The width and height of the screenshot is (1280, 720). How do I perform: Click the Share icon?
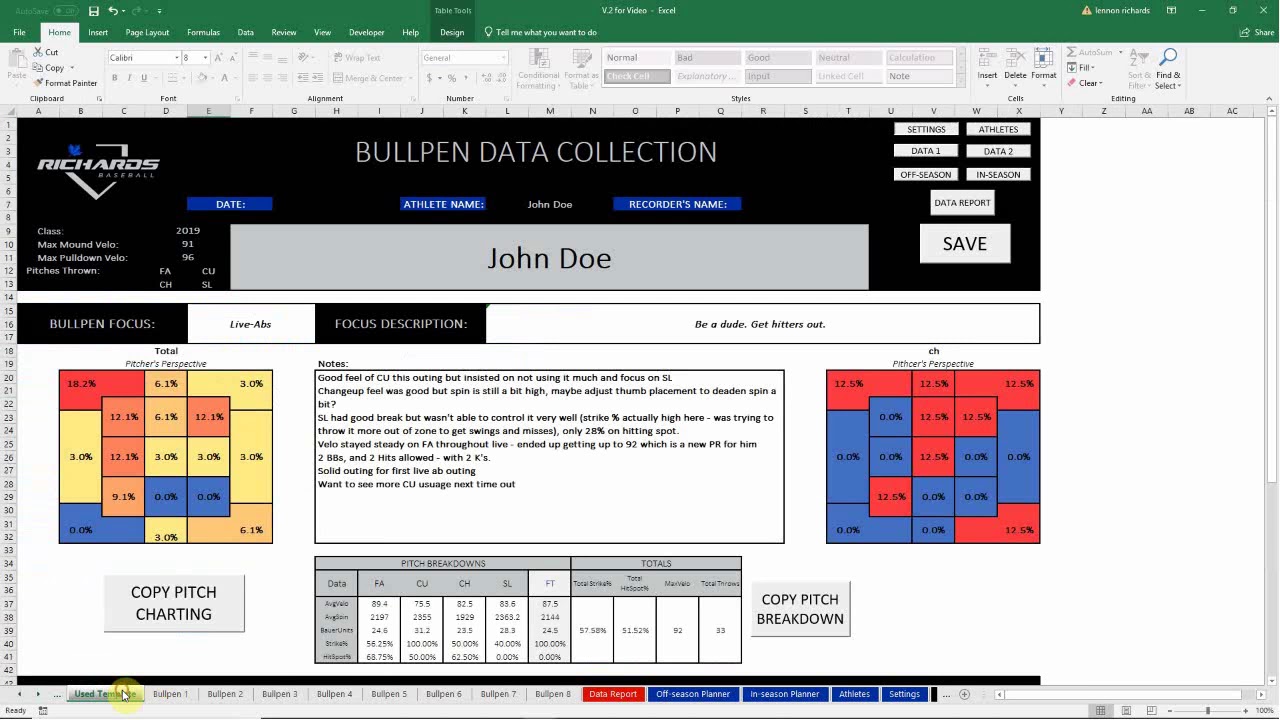[1257, 32]
